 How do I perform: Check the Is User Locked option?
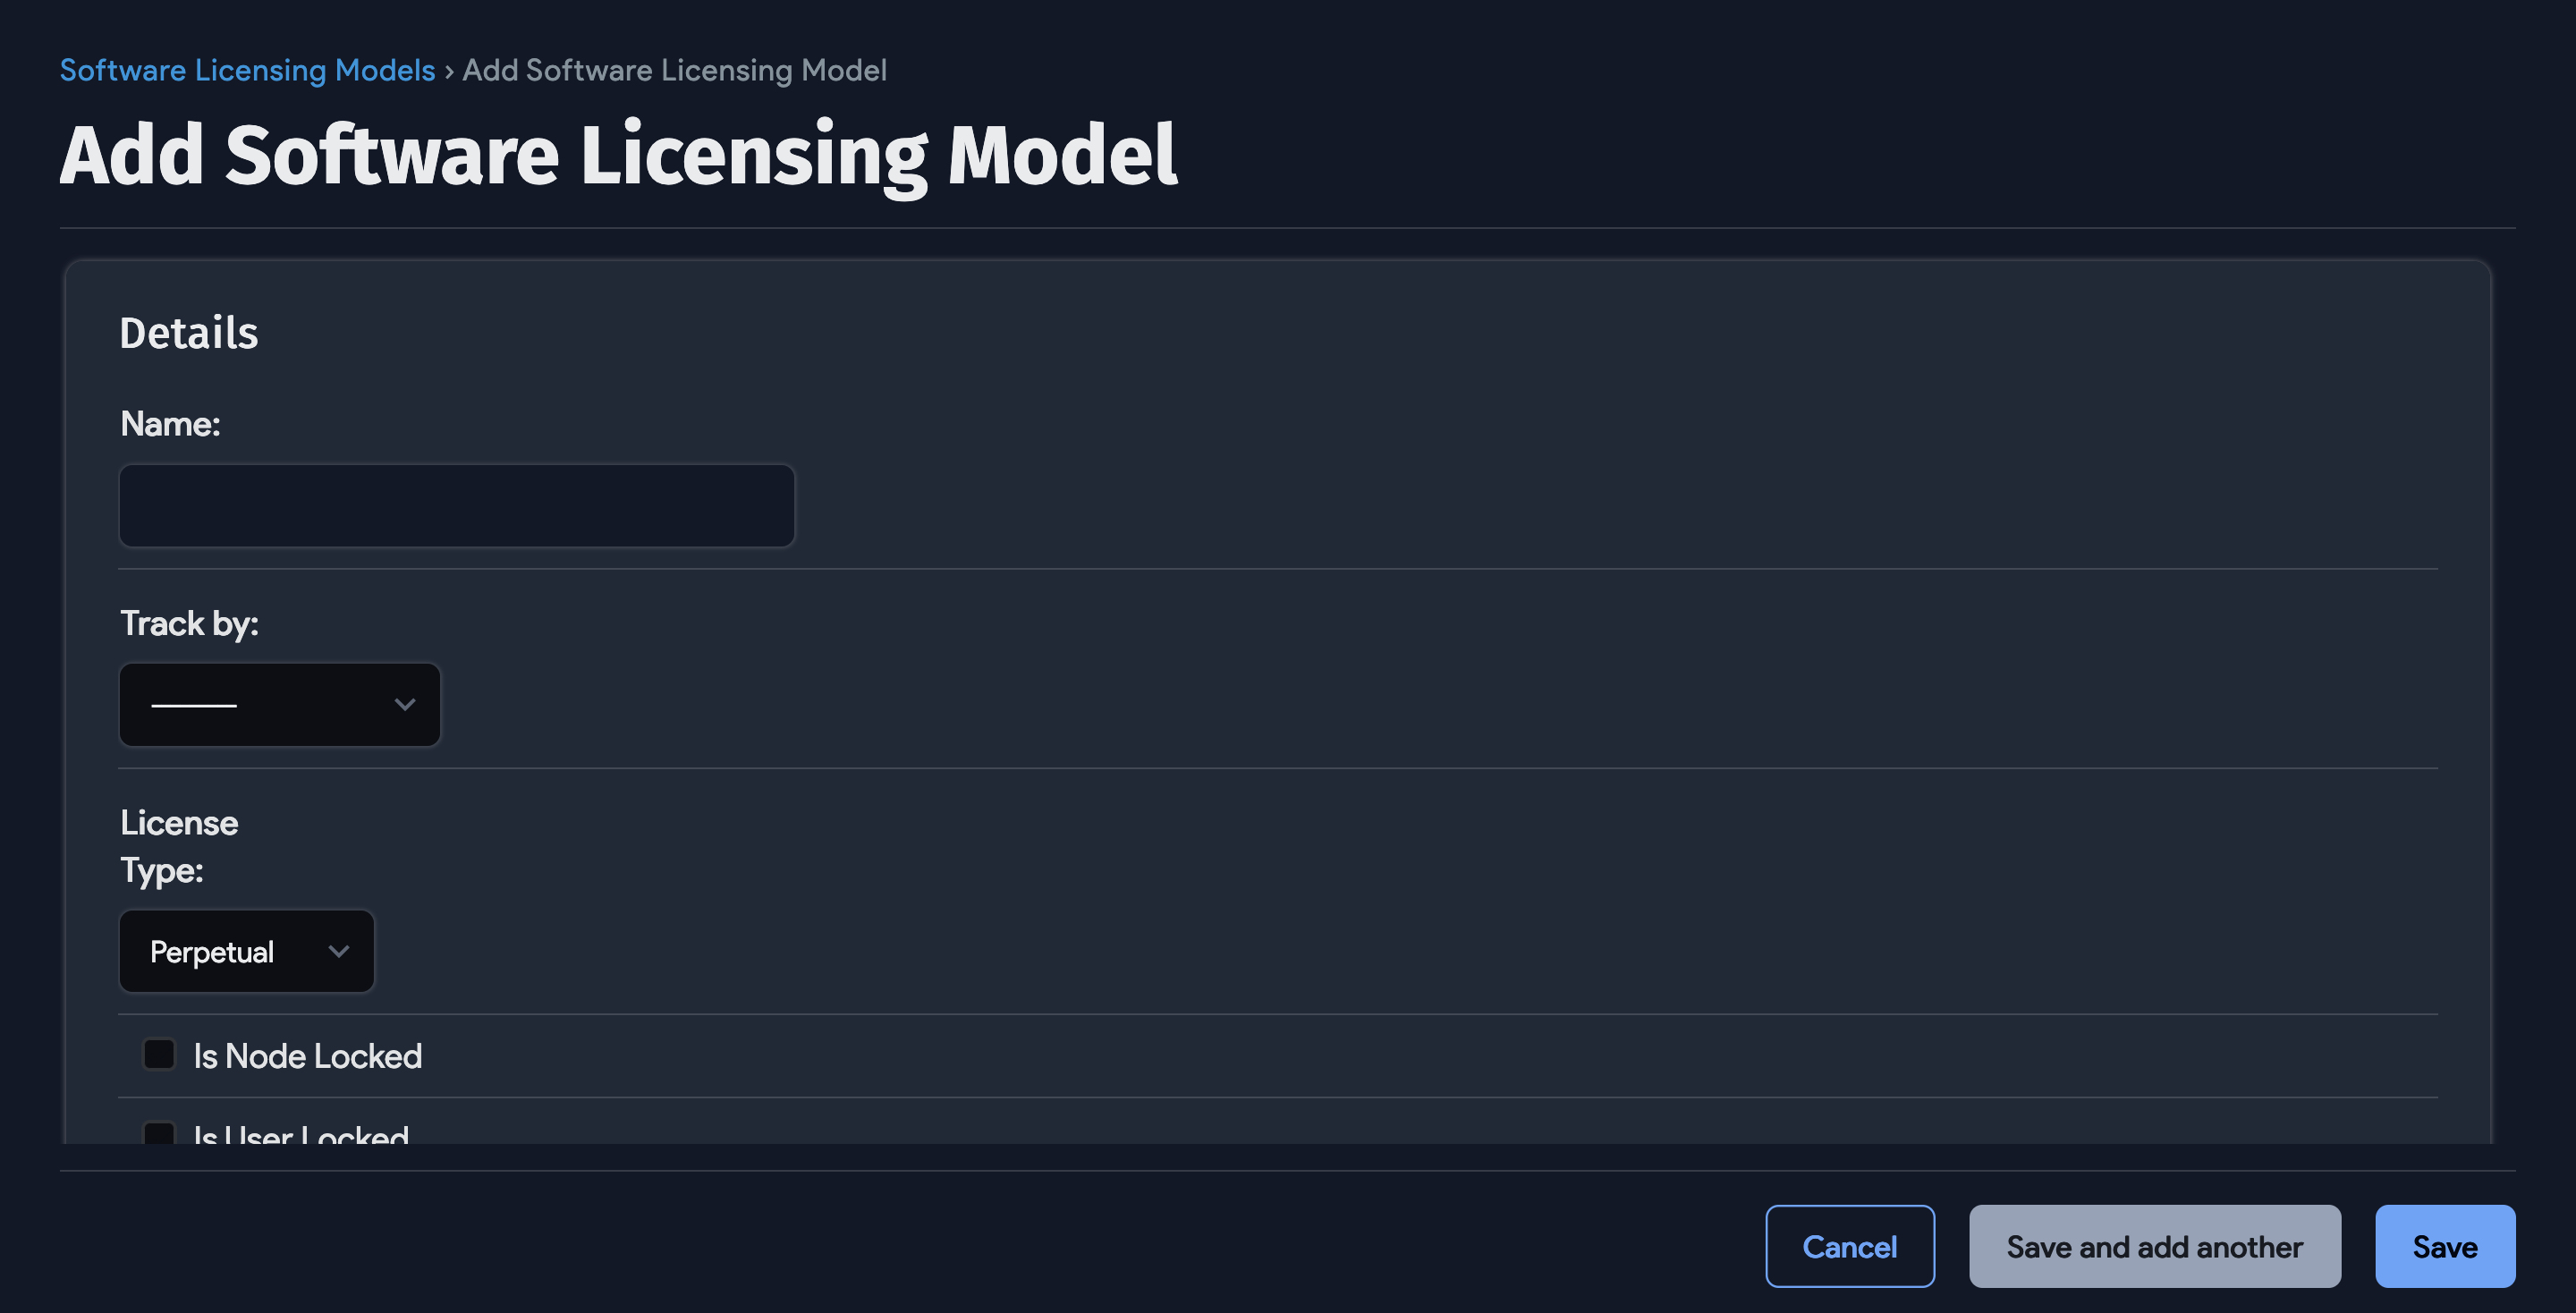click(x=159, y=1135)
